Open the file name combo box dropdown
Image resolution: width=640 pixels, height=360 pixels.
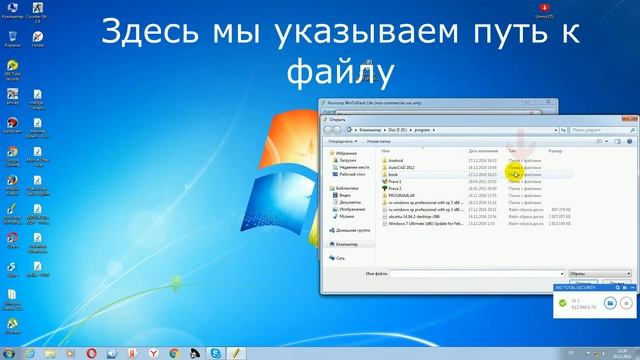[562, 273]
